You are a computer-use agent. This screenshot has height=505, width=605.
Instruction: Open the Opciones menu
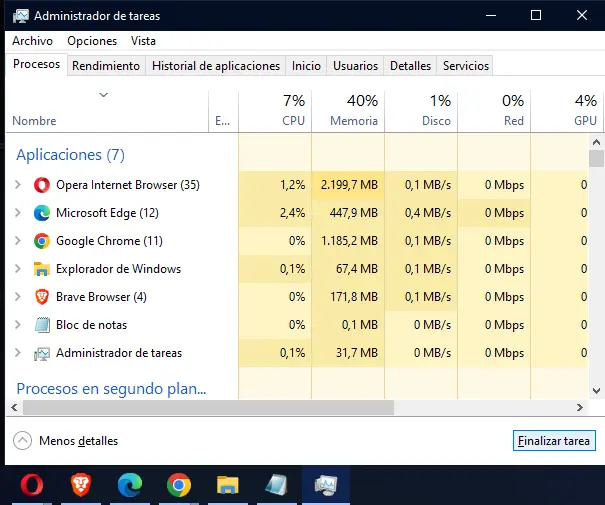(92, 41)
